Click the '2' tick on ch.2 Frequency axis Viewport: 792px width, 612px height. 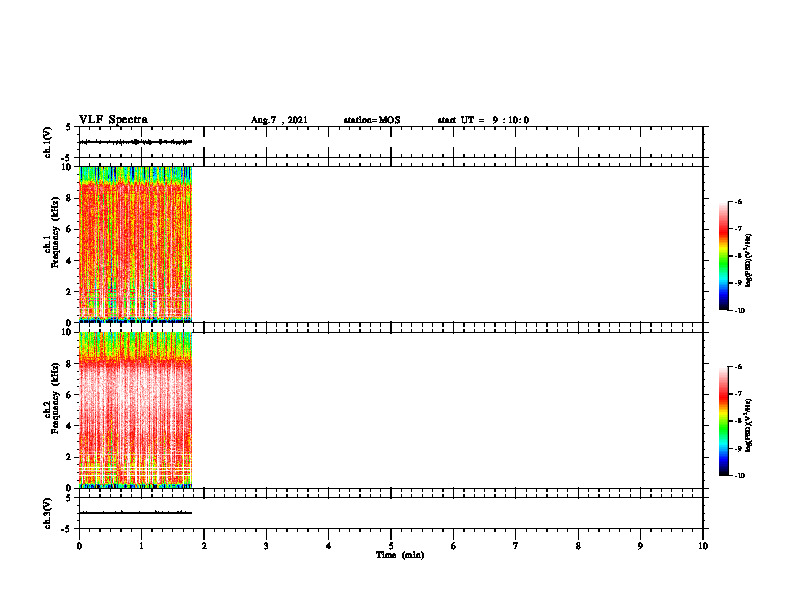click(x=70, y=457)
